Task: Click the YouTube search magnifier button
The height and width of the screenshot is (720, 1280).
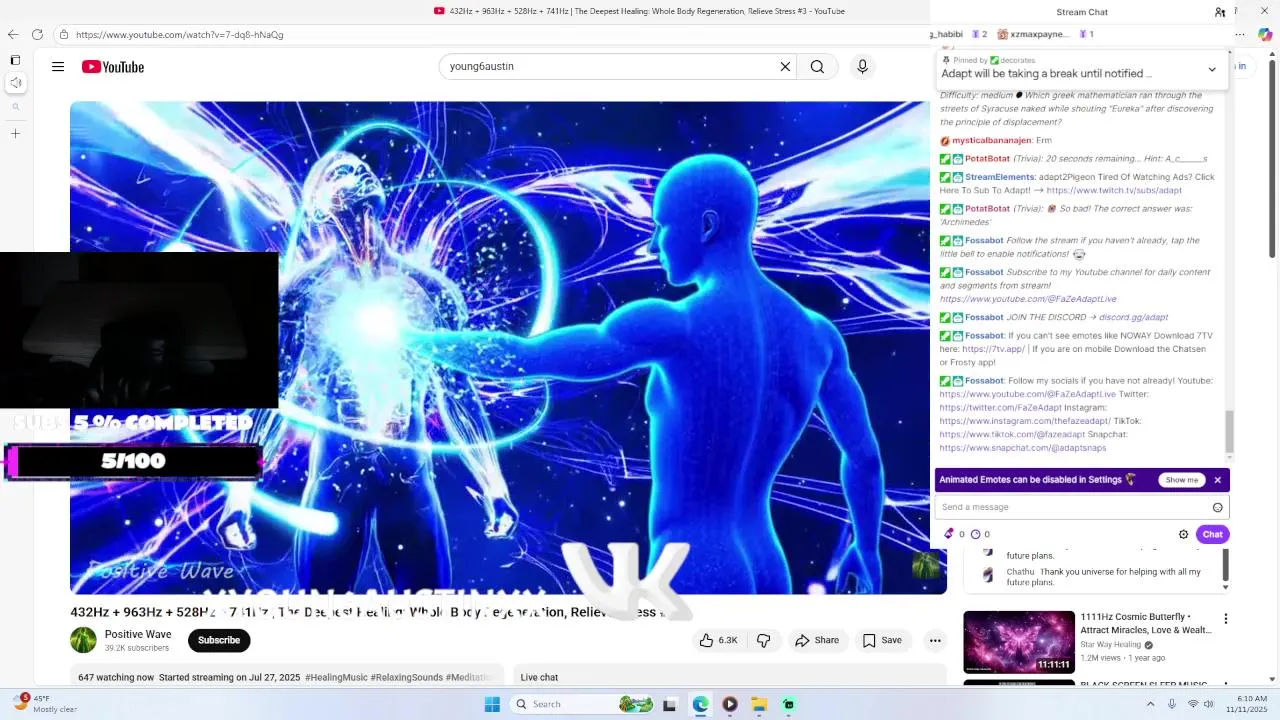Action: pos(817,67)
